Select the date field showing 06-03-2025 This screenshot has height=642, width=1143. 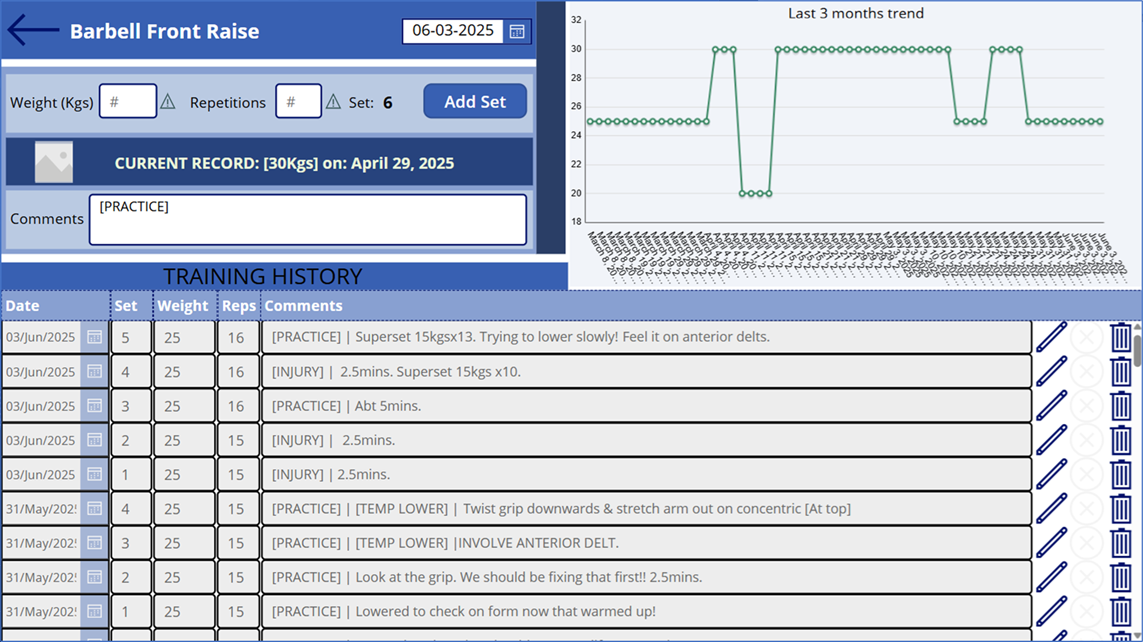(x=452, y=31)
